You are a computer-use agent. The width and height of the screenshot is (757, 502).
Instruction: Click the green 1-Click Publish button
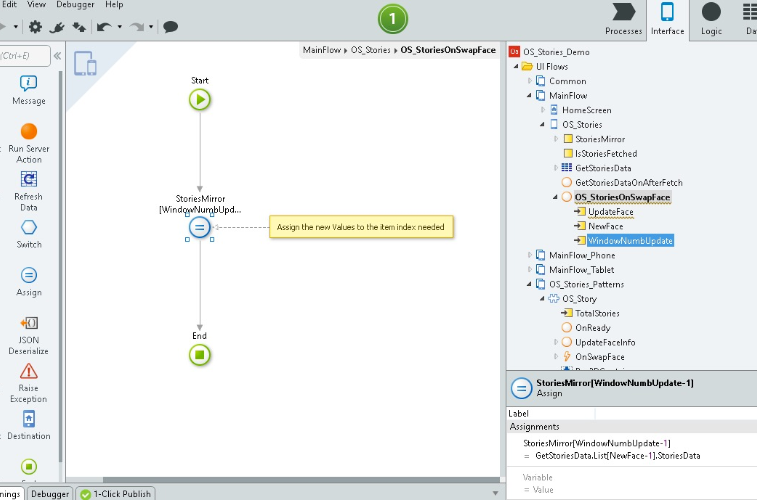pyautogui.click(x=393, y=19)
